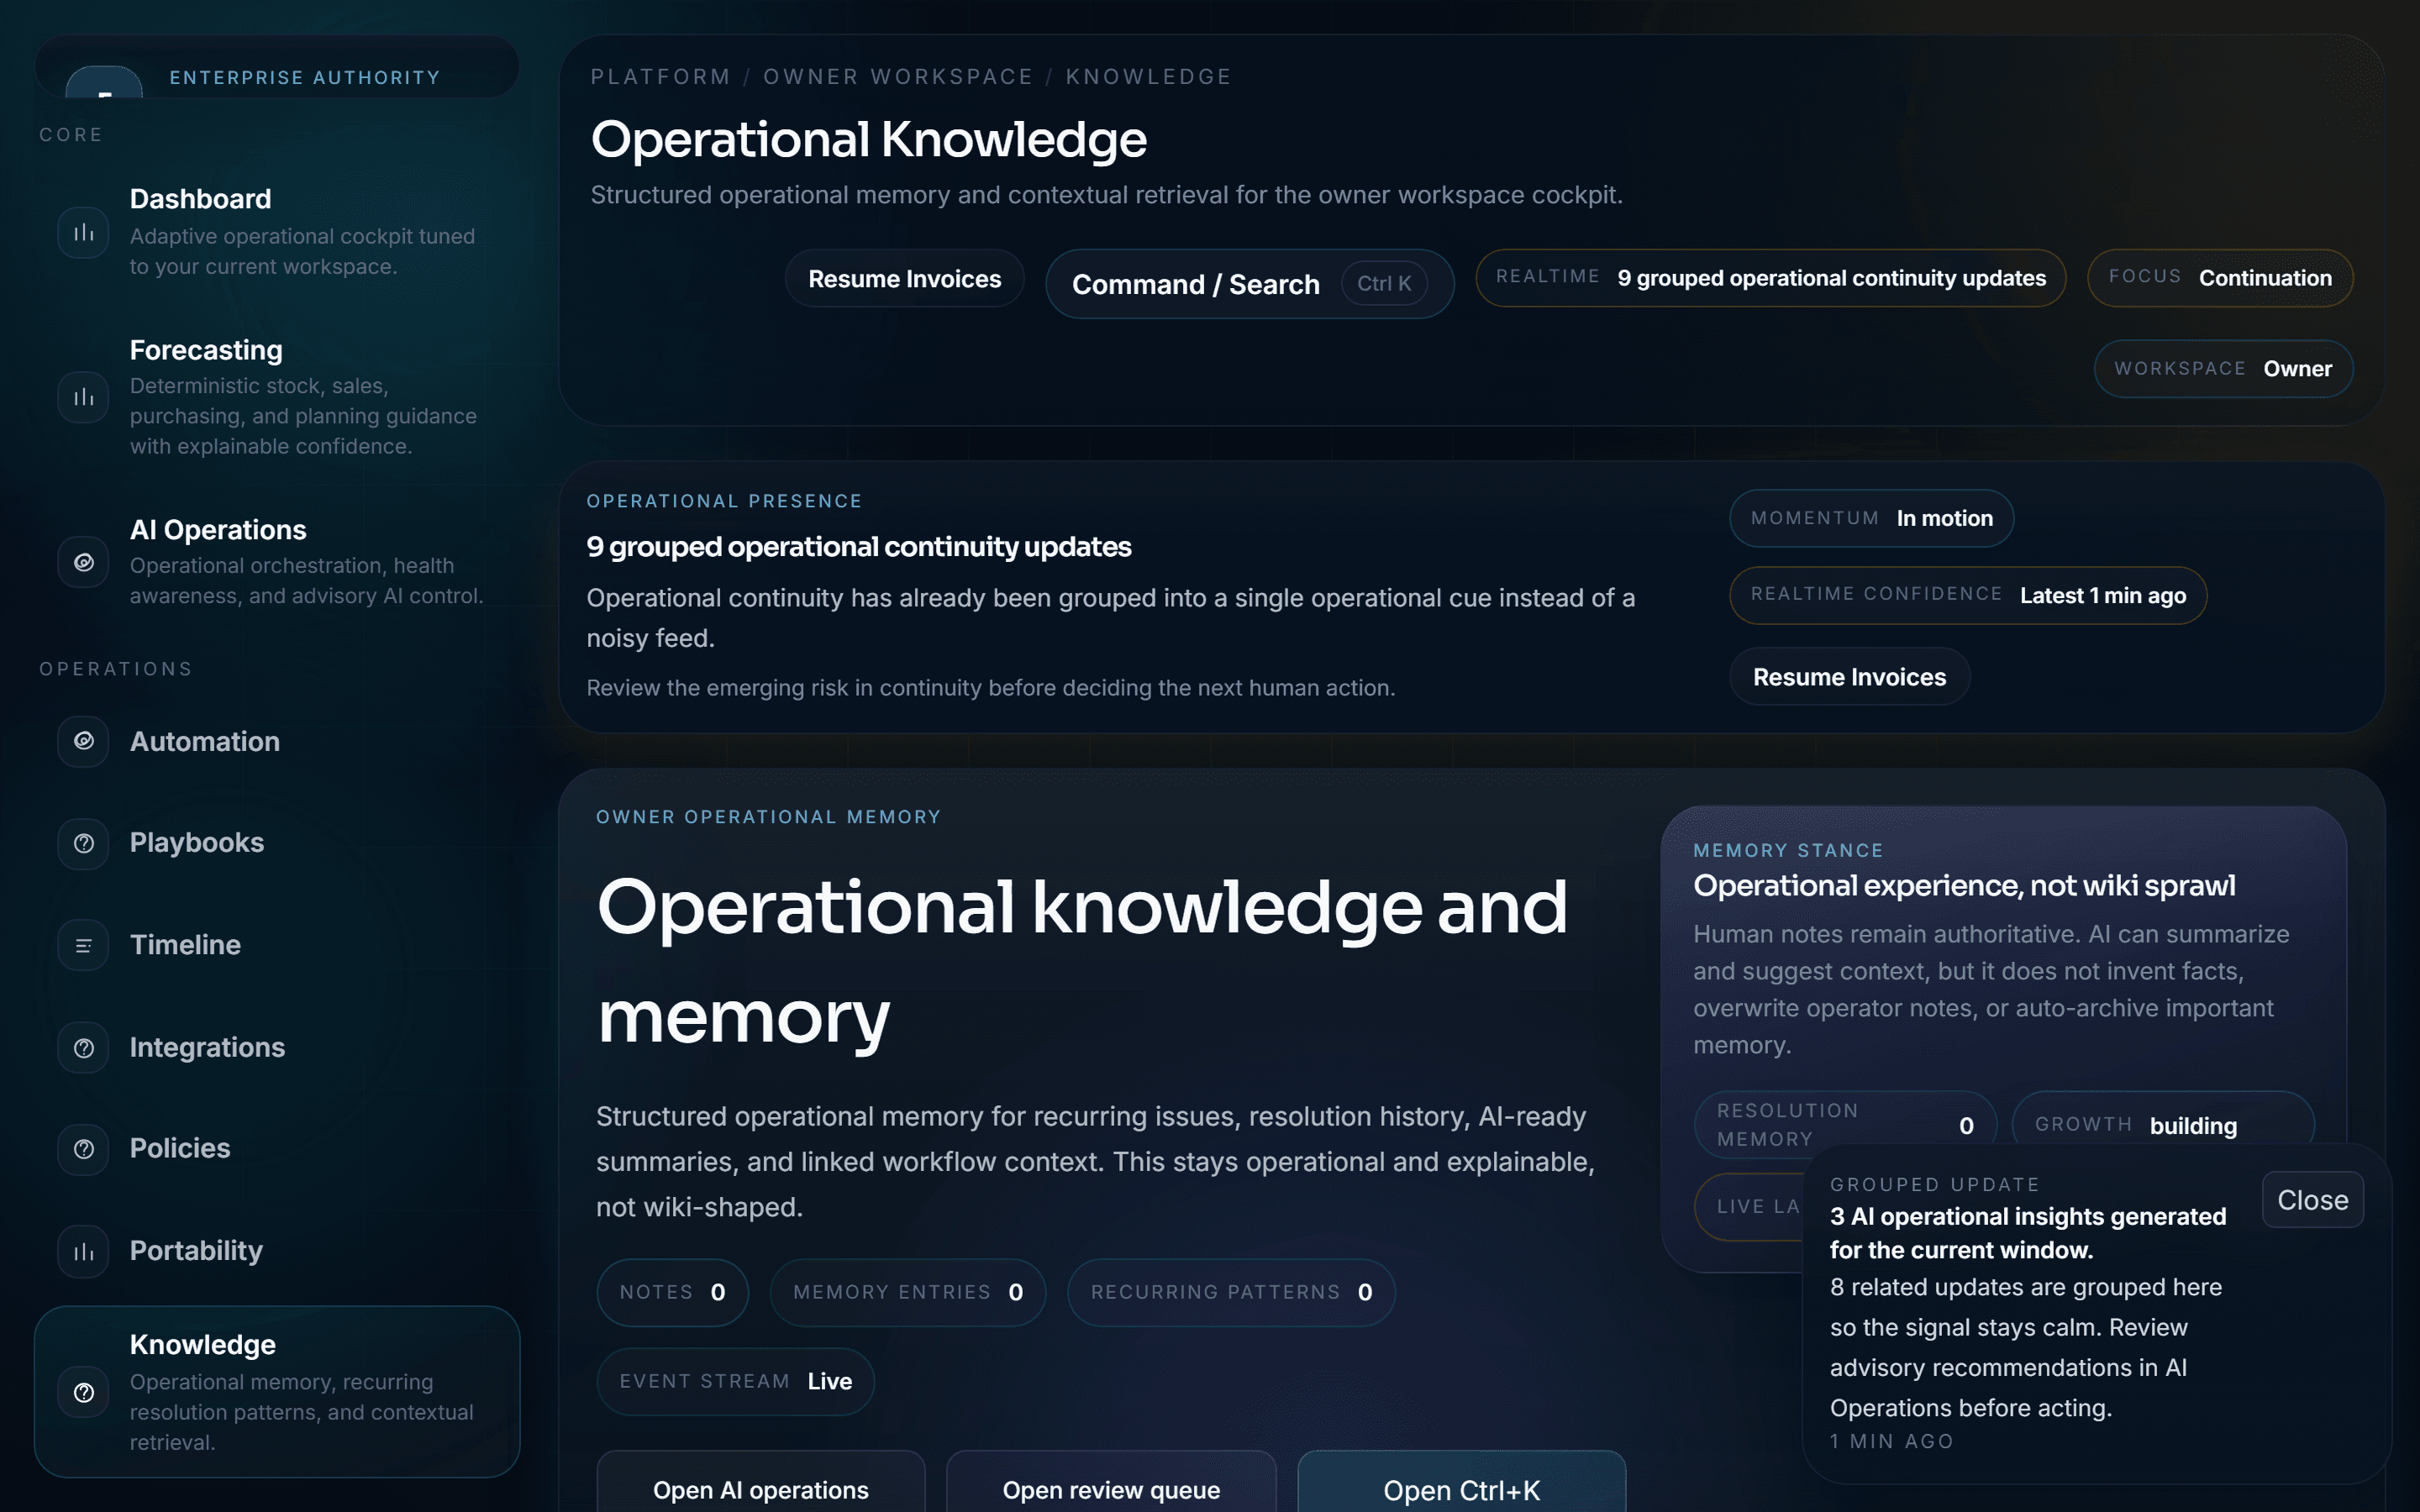Open AI Operations in the sidebar

[277, 562]
